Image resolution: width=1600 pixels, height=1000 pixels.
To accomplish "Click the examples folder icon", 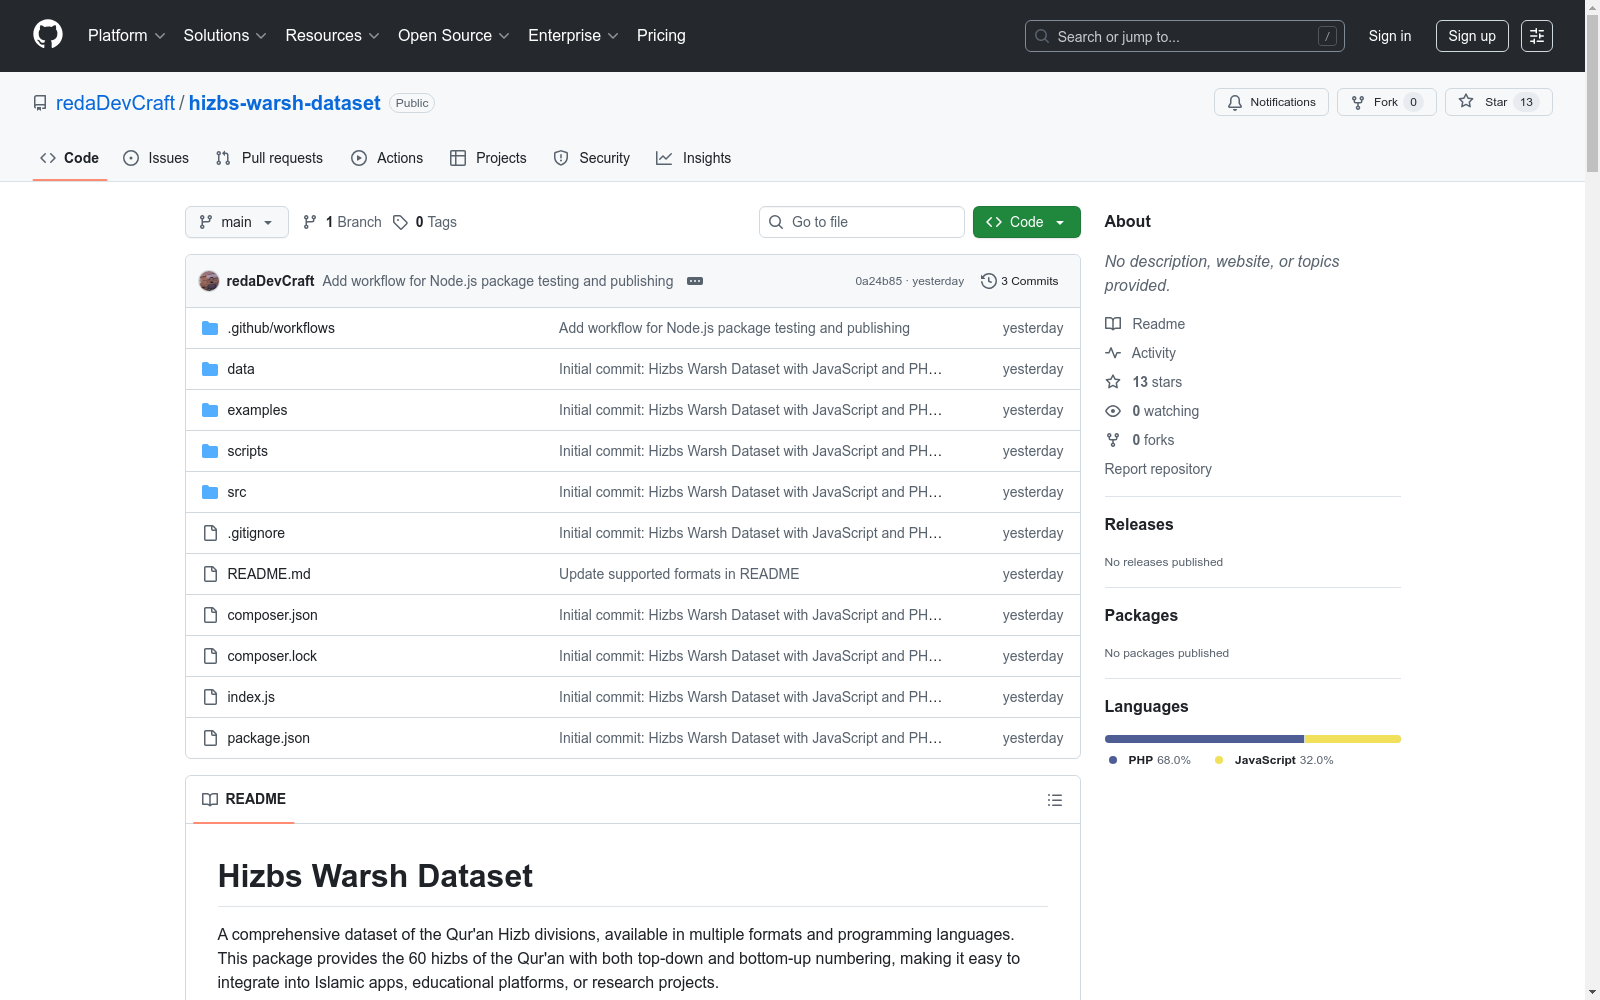I will pos(210,410).
